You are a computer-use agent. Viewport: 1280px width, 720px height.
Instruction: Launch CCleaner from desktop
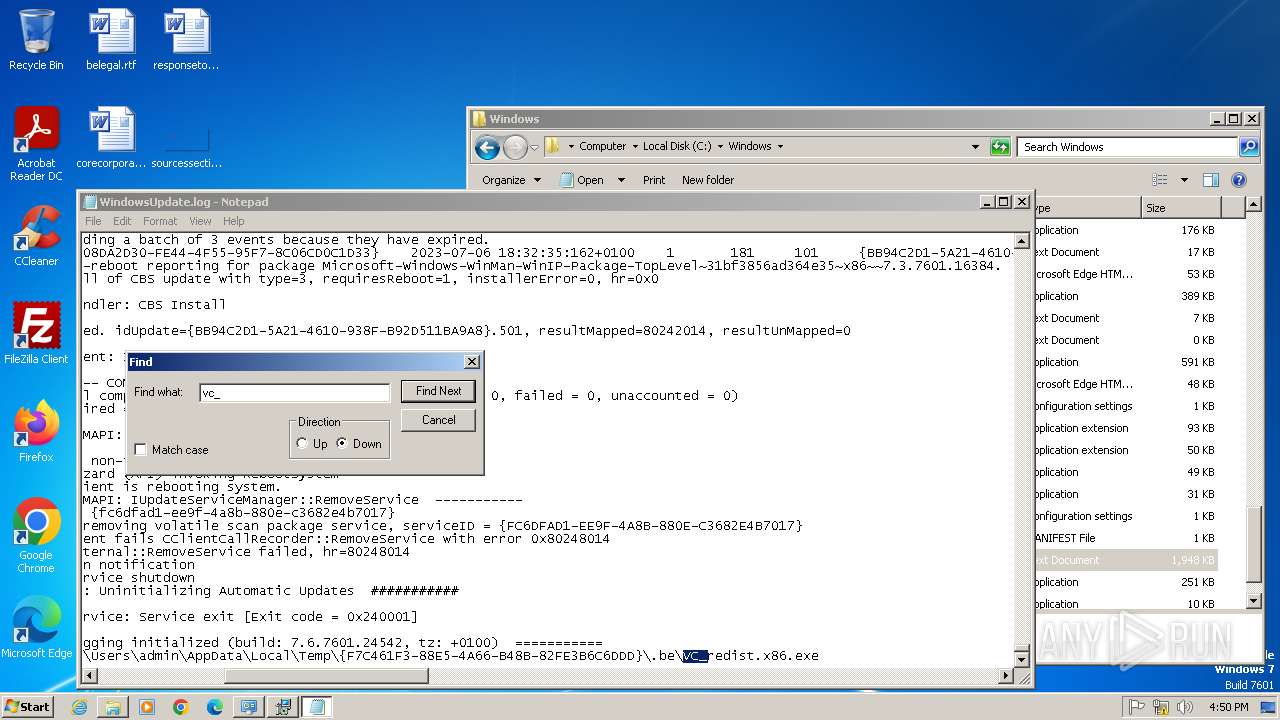click(36, 236)
